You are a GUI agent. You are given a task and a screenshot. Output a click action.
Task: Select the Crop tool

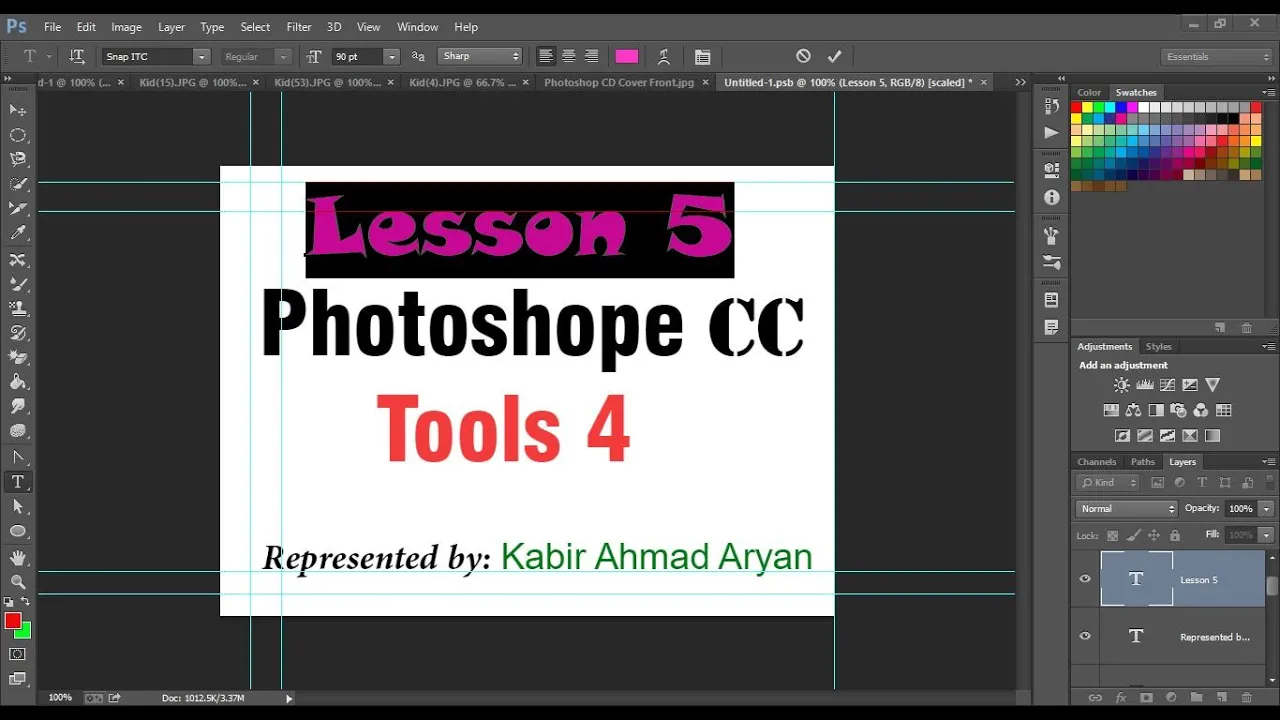point(18,209)
